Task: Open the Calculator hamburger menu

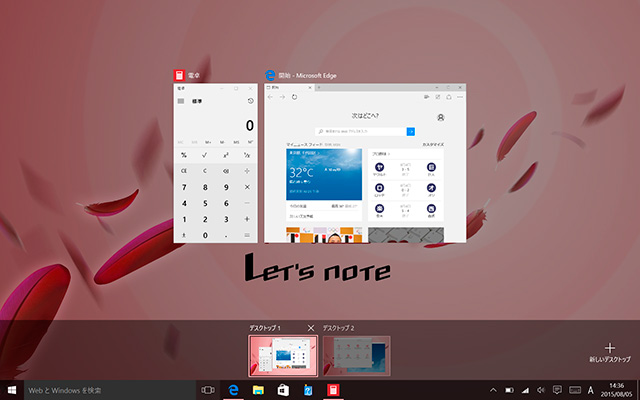Action: [x=181, y=101]
